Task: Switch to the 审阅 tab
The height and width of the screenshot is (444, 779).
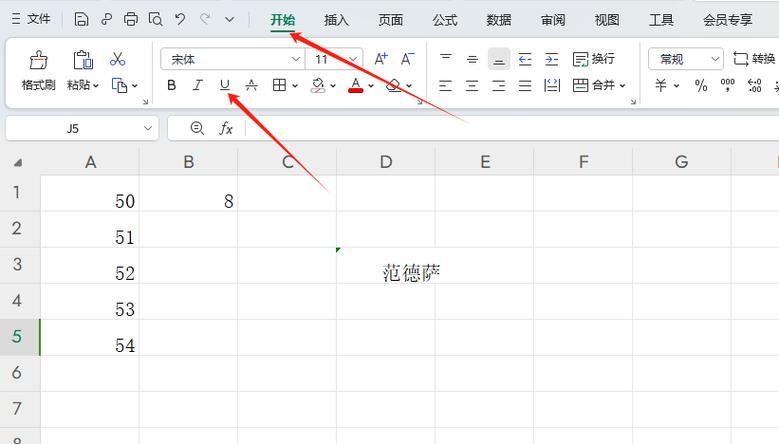Action: [x=553, y=20]
